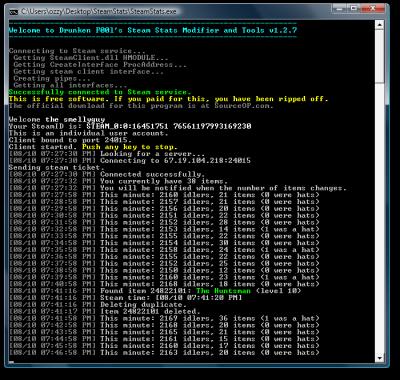The width and height of the screenshot is (400, 380).
Task: Click the 07:29:58 PM log line
Action: point(164,208)
